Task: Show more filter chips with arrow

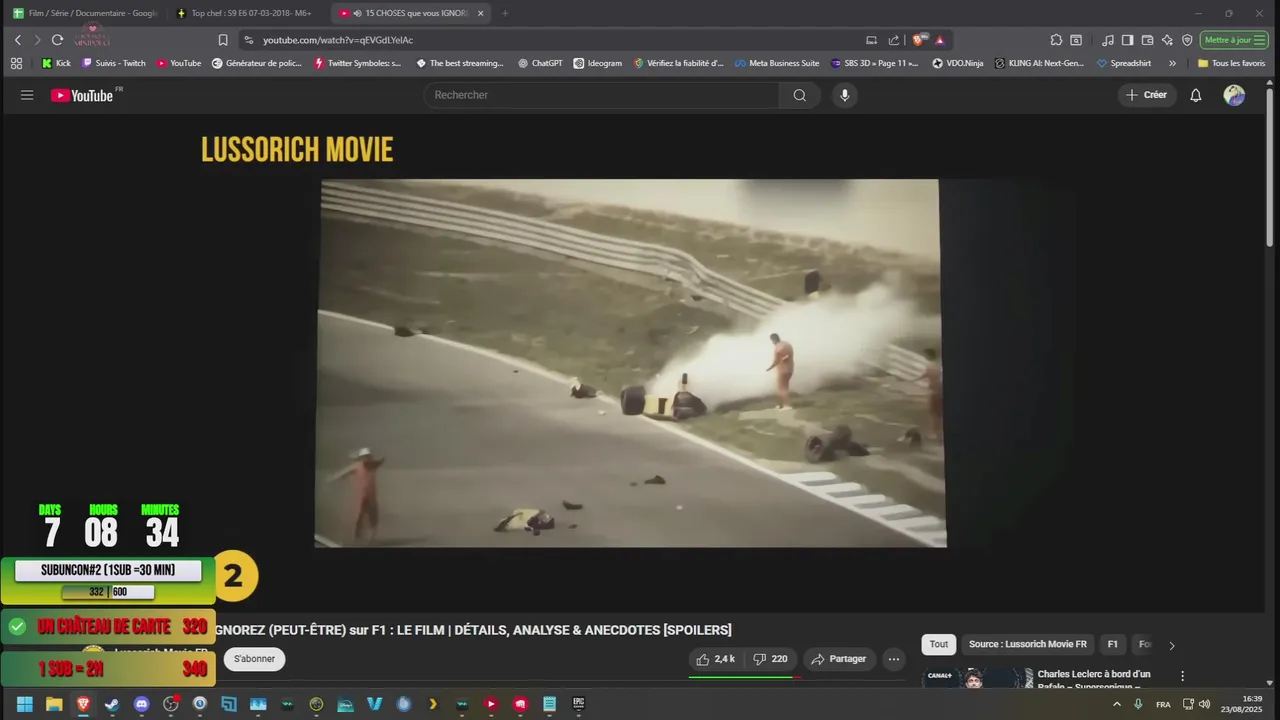Action: [x=1172, y=645]
